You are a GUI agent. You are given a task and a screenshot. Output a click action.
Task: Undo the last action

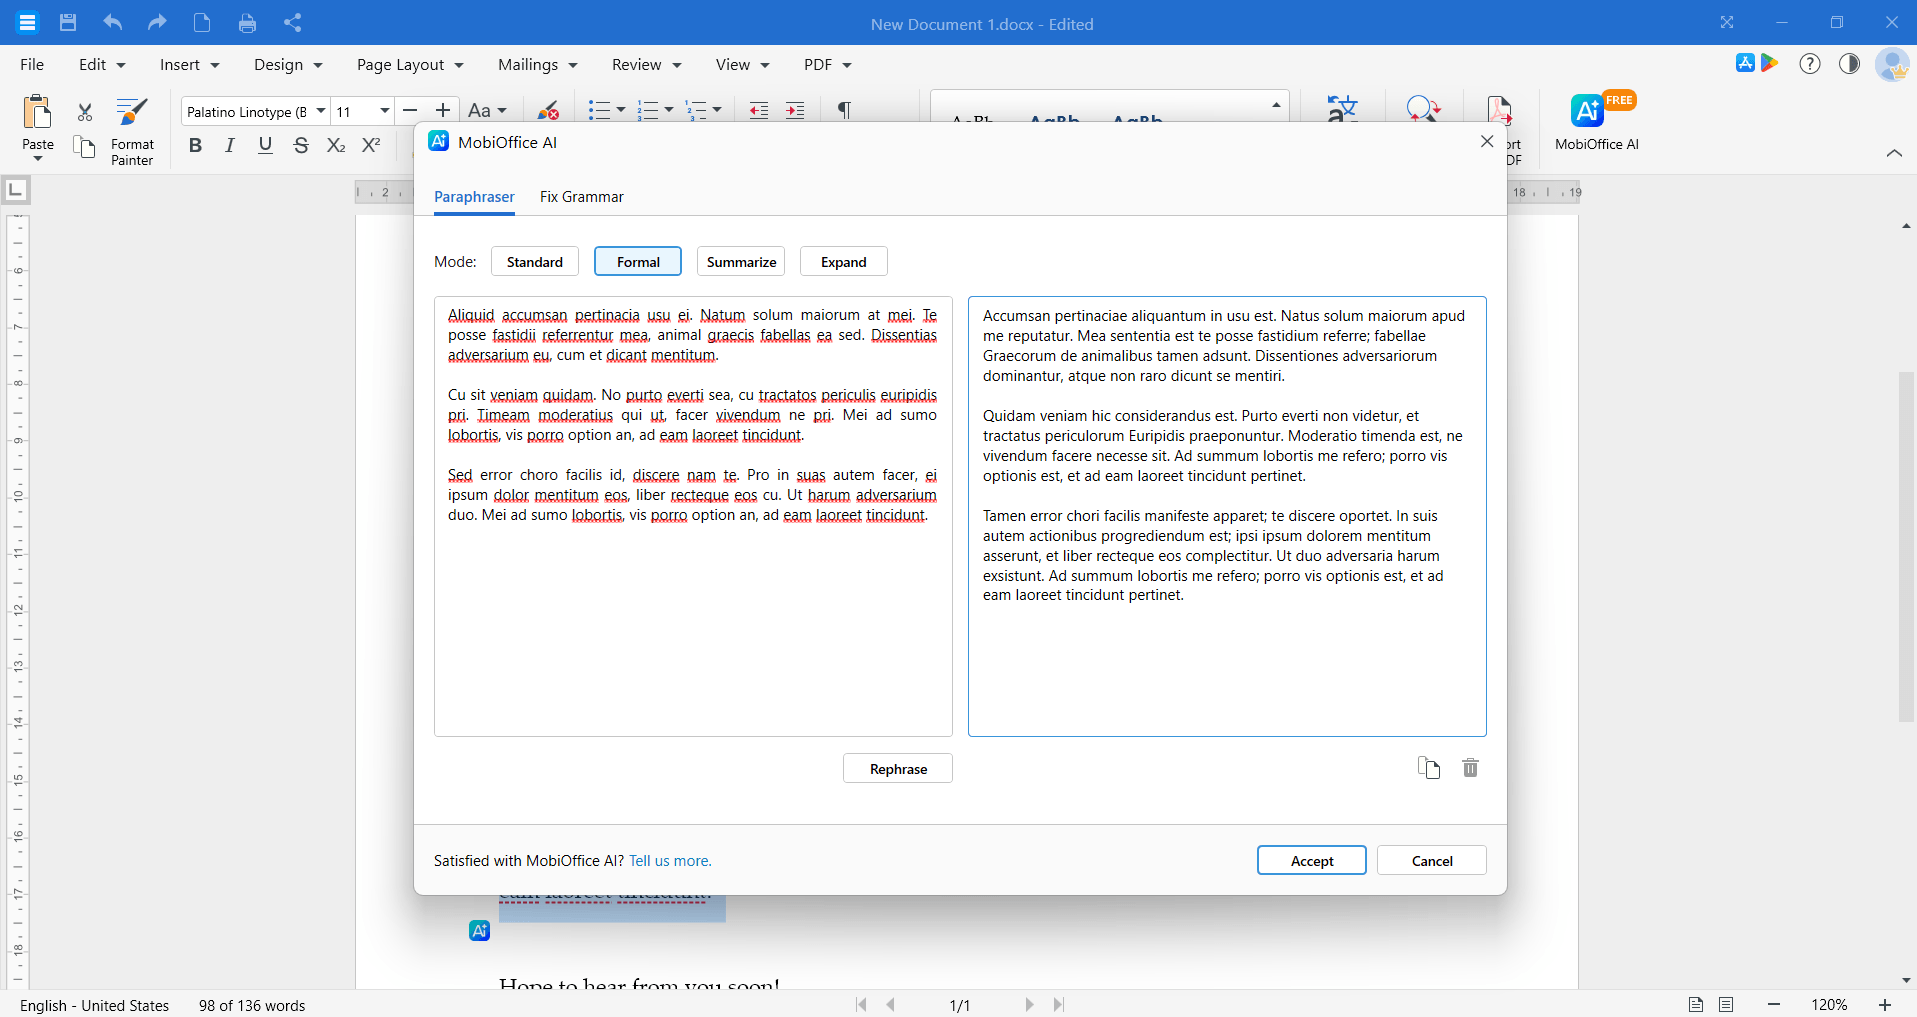point(112,22)
